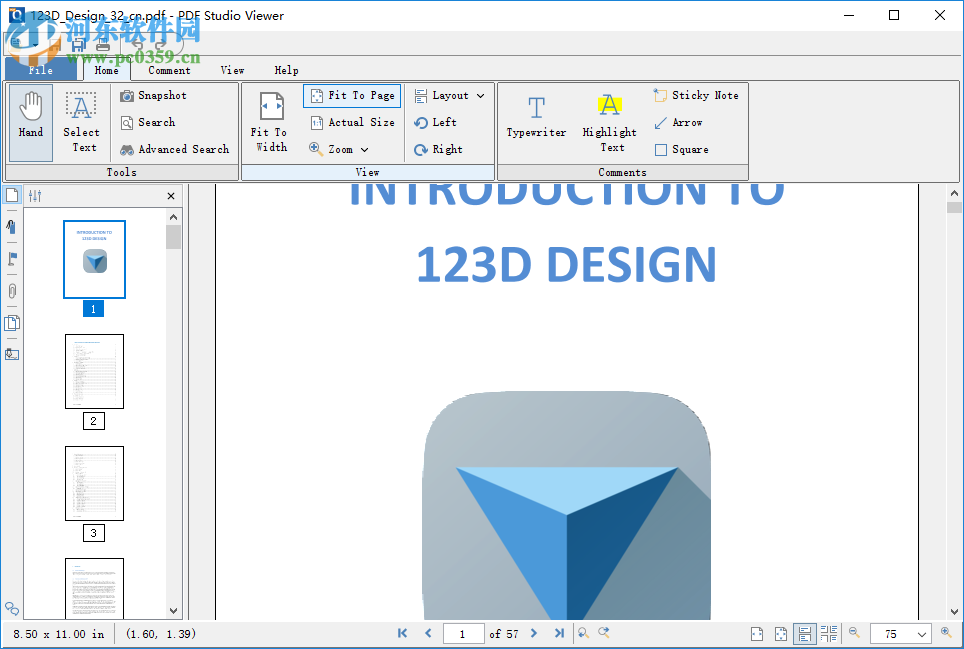Image resolution: width=964 pixels, height=649 pixels.
Task: Open the attachments panel in the sidebar
Action: (x=12, y=291)
